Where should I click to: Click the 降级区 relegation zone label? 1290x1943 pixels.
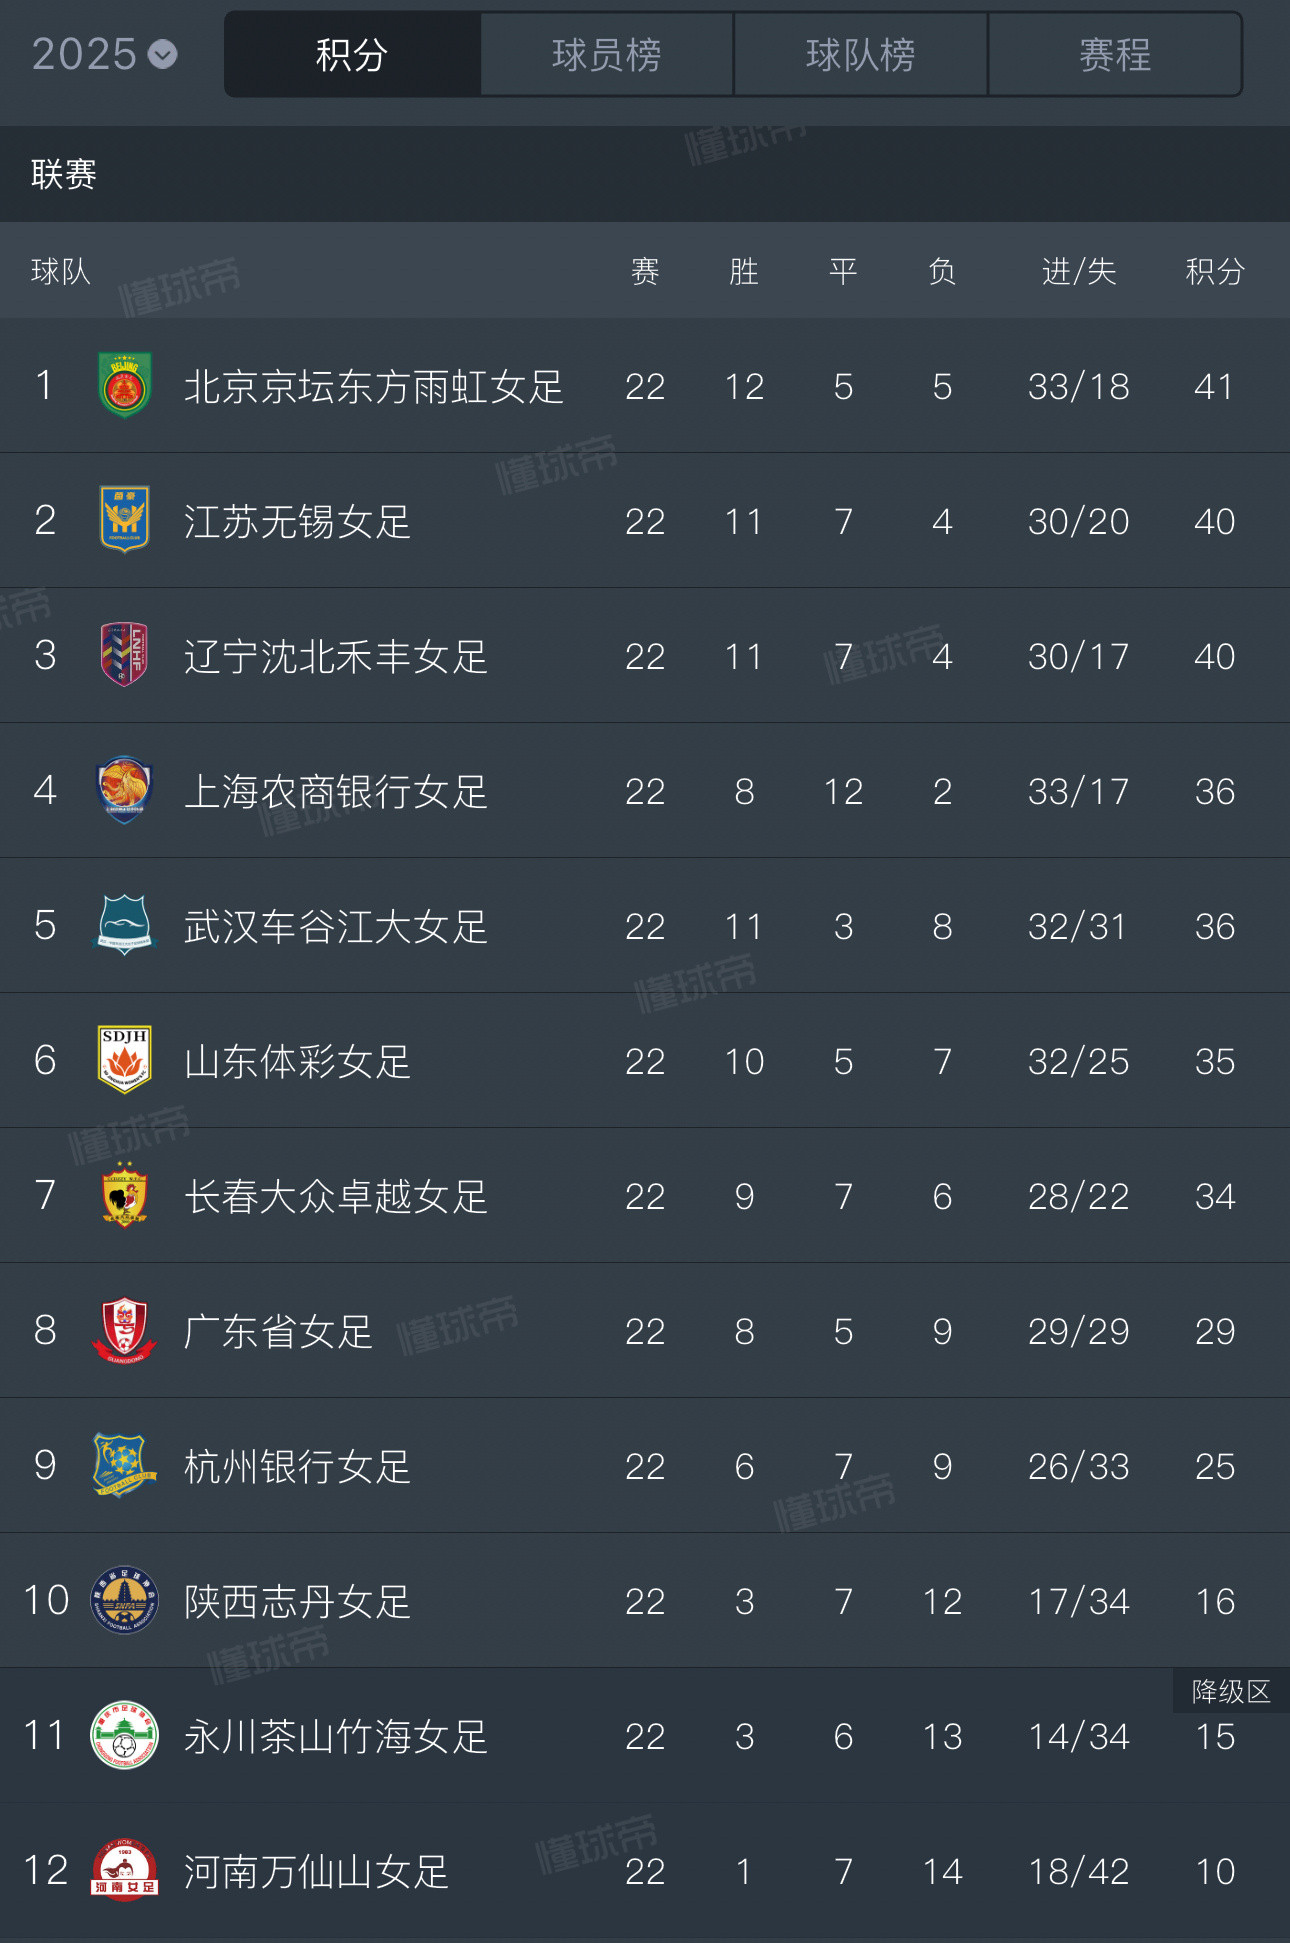[1231, 1691]
